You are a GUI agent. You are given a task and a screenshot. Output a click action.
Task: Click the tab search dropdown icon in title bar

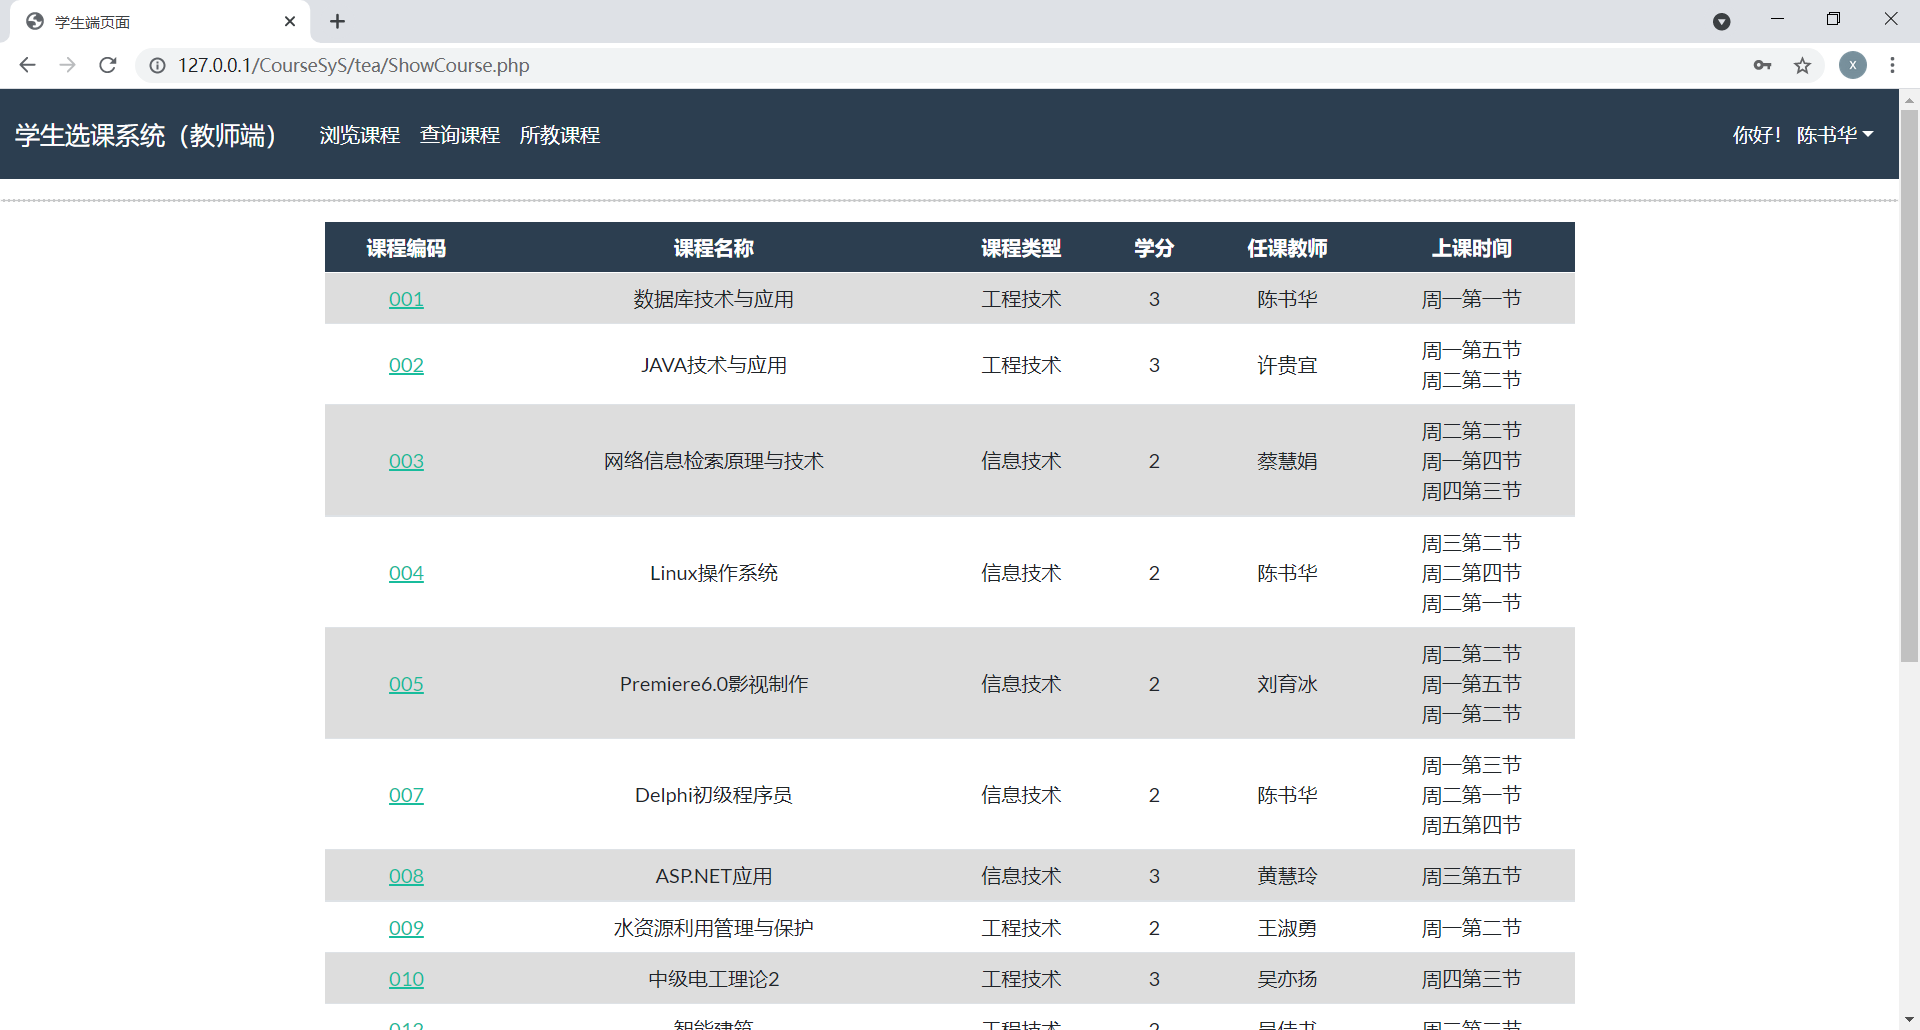(1721, 21)
